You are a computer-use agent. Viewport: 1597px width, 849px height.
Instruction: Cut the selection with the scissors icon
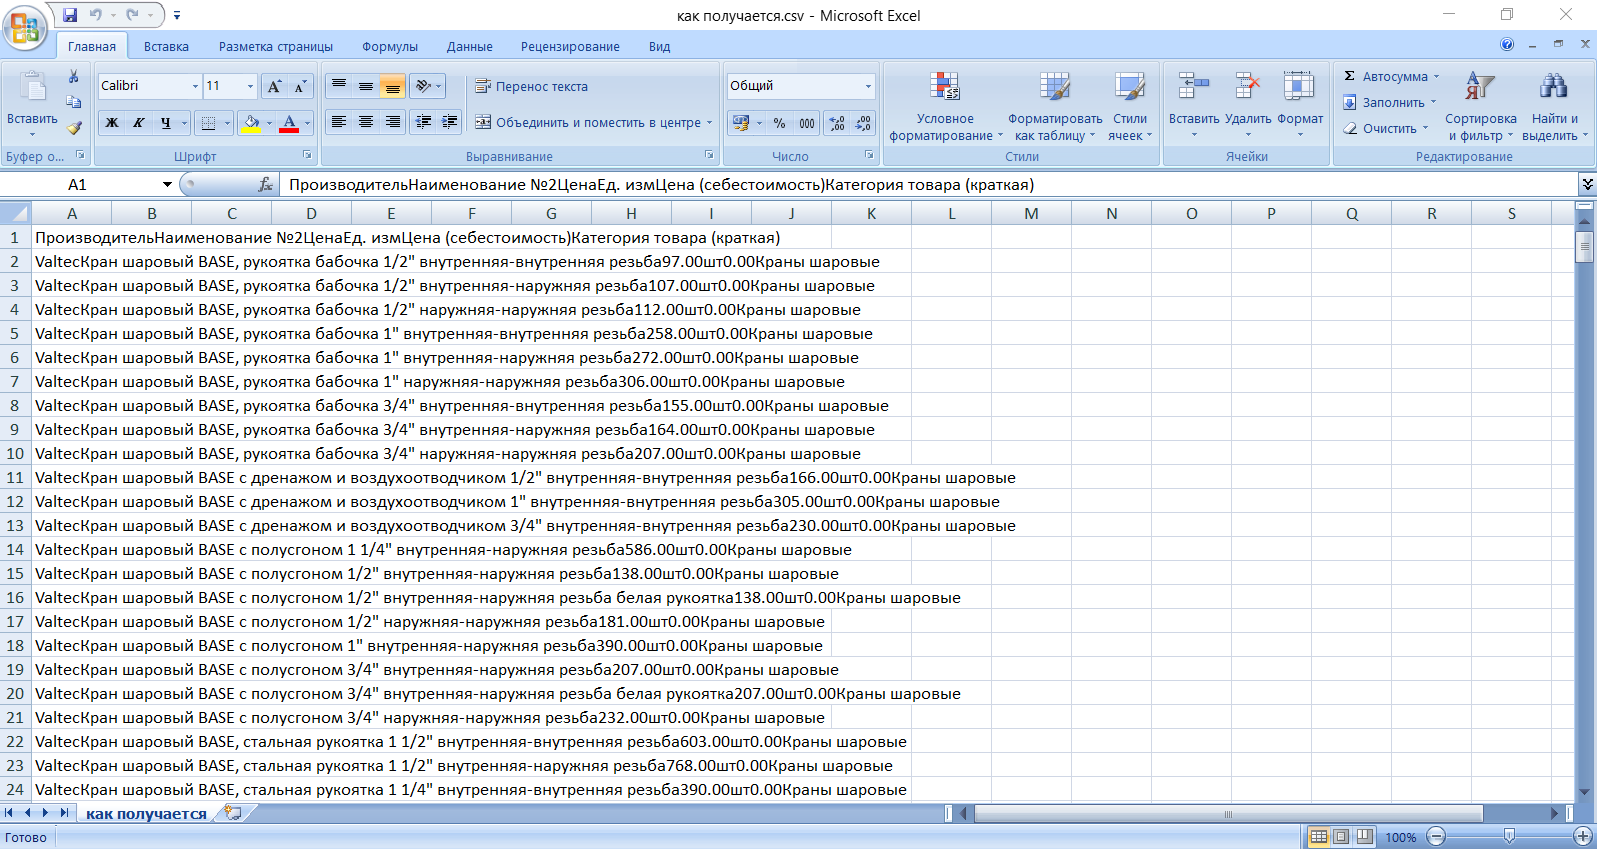click(x=73, y=77)
